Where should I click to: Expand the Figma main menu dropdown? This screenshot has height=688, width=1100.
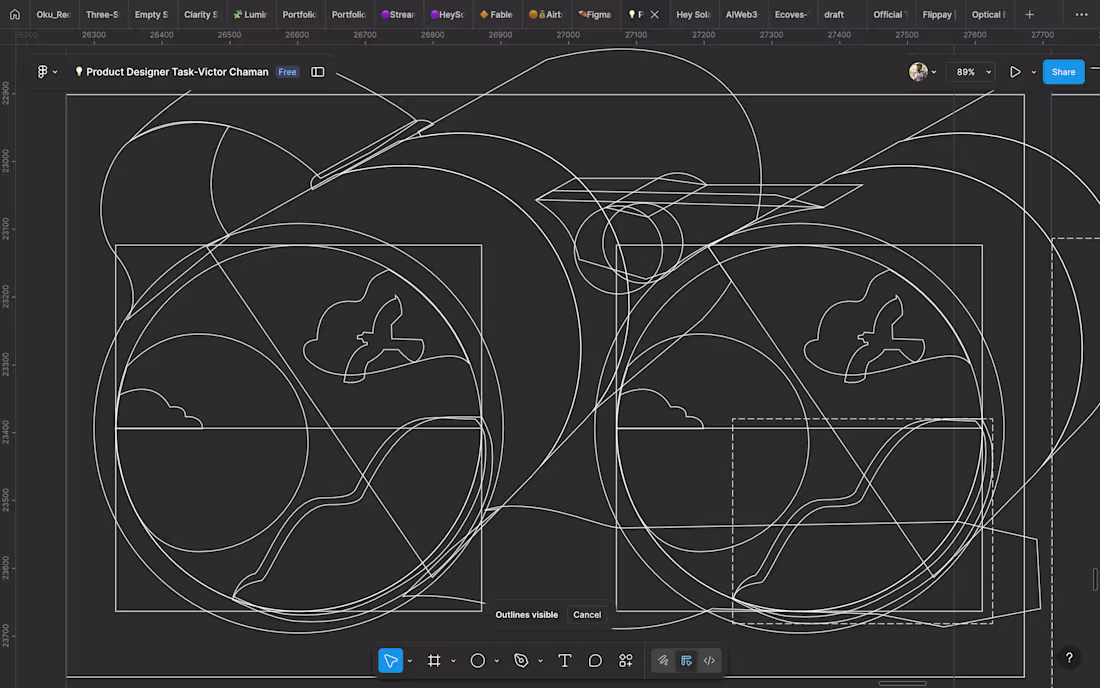click(x=47, y=72)
